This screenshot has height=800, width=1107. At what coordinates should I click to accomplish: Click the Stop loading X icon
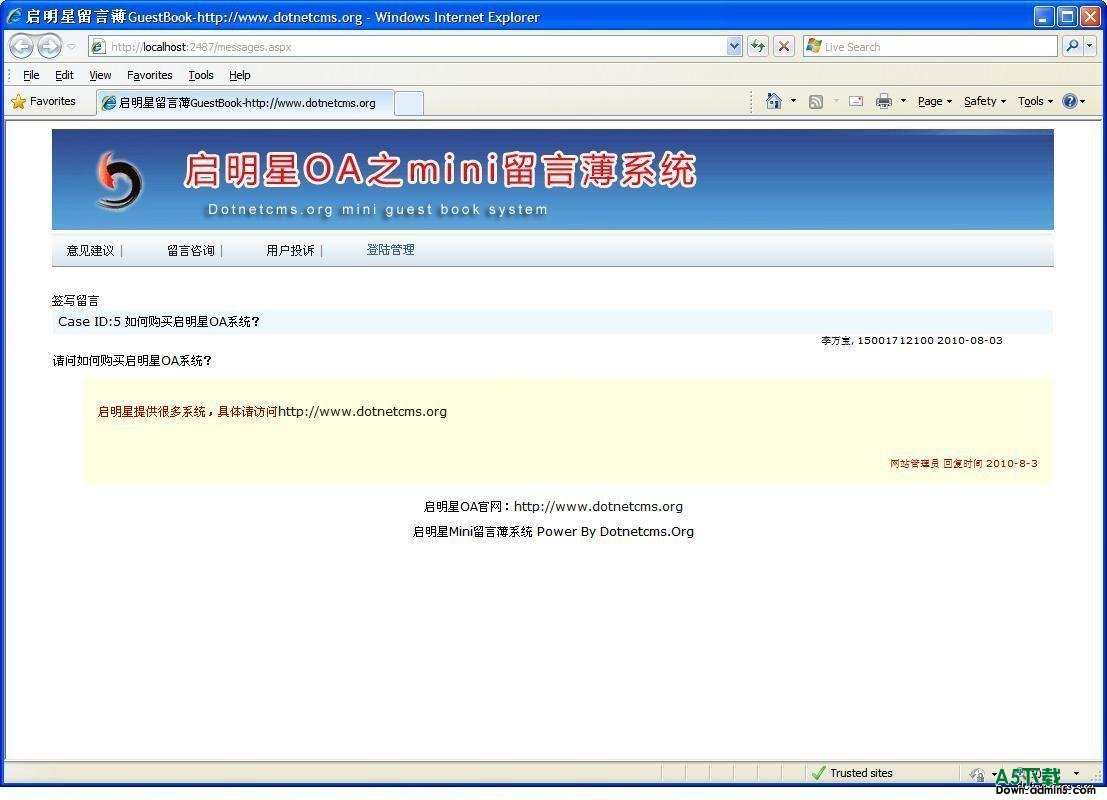click(x=784, y=47)
